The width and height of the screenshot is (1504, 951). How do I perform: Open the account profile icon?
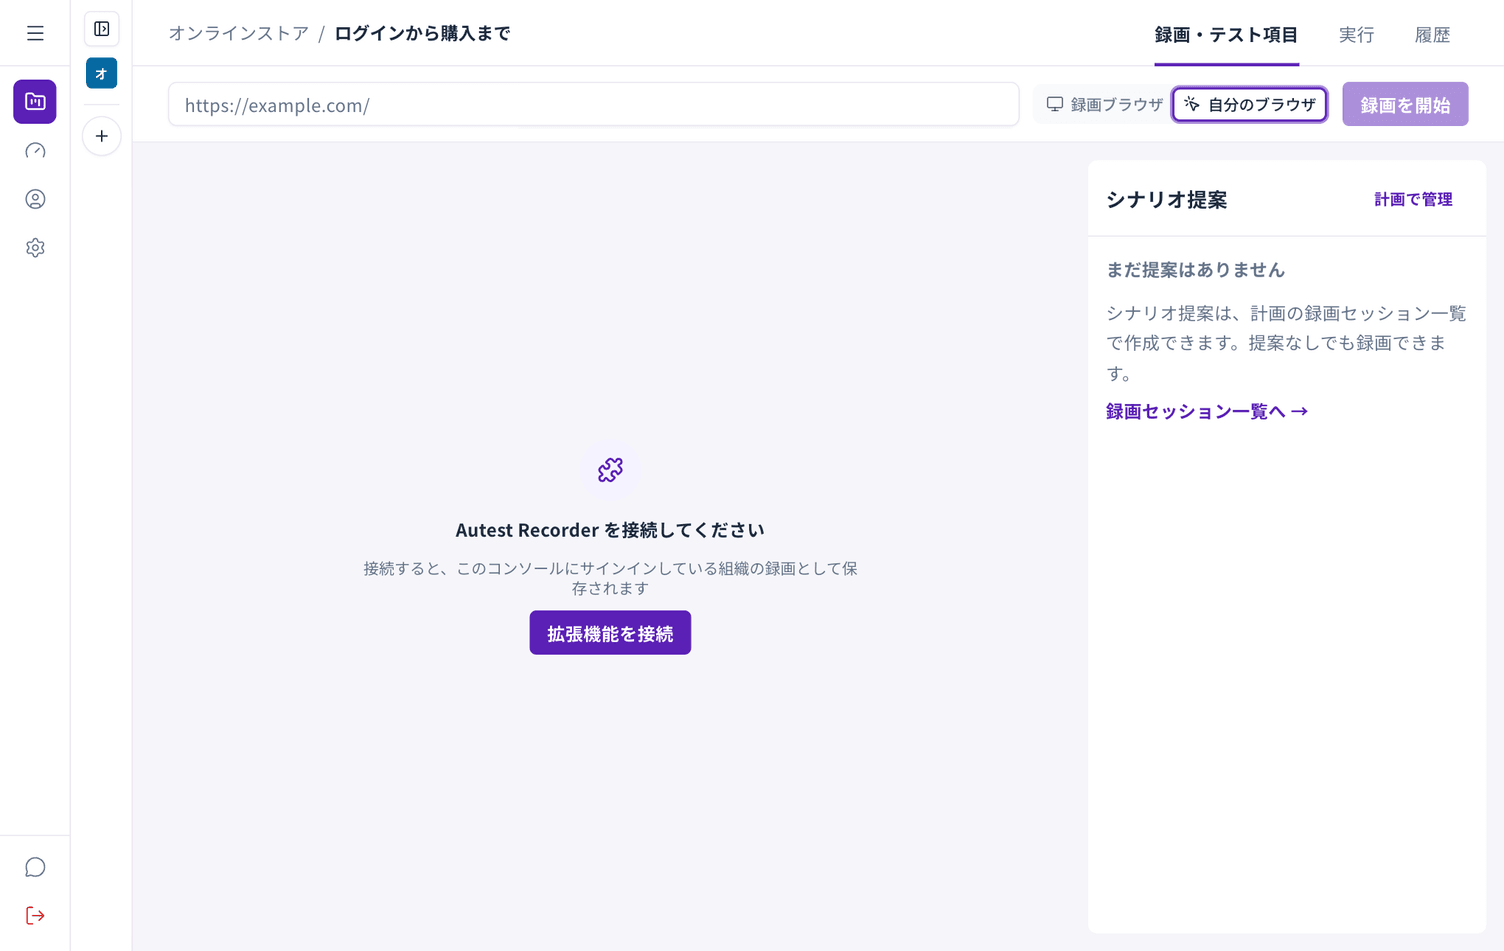pos(35,199)
